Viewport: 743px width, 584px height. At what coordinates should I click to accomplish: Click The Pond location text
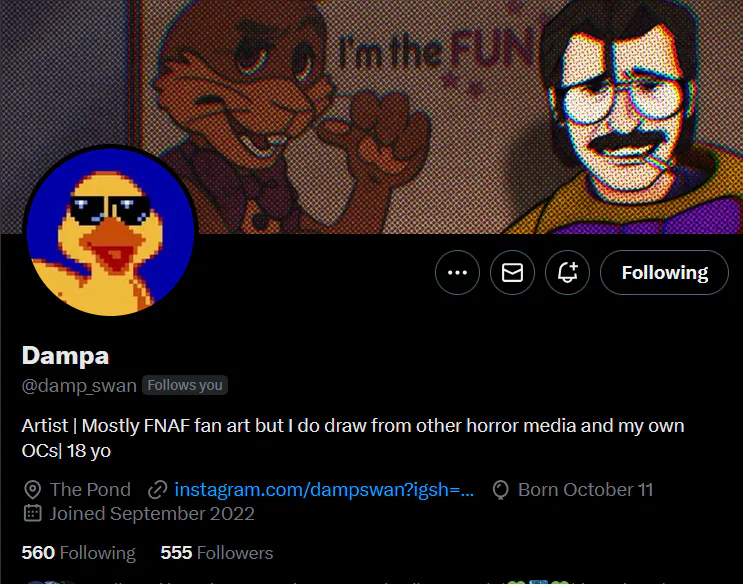[90, 490]
